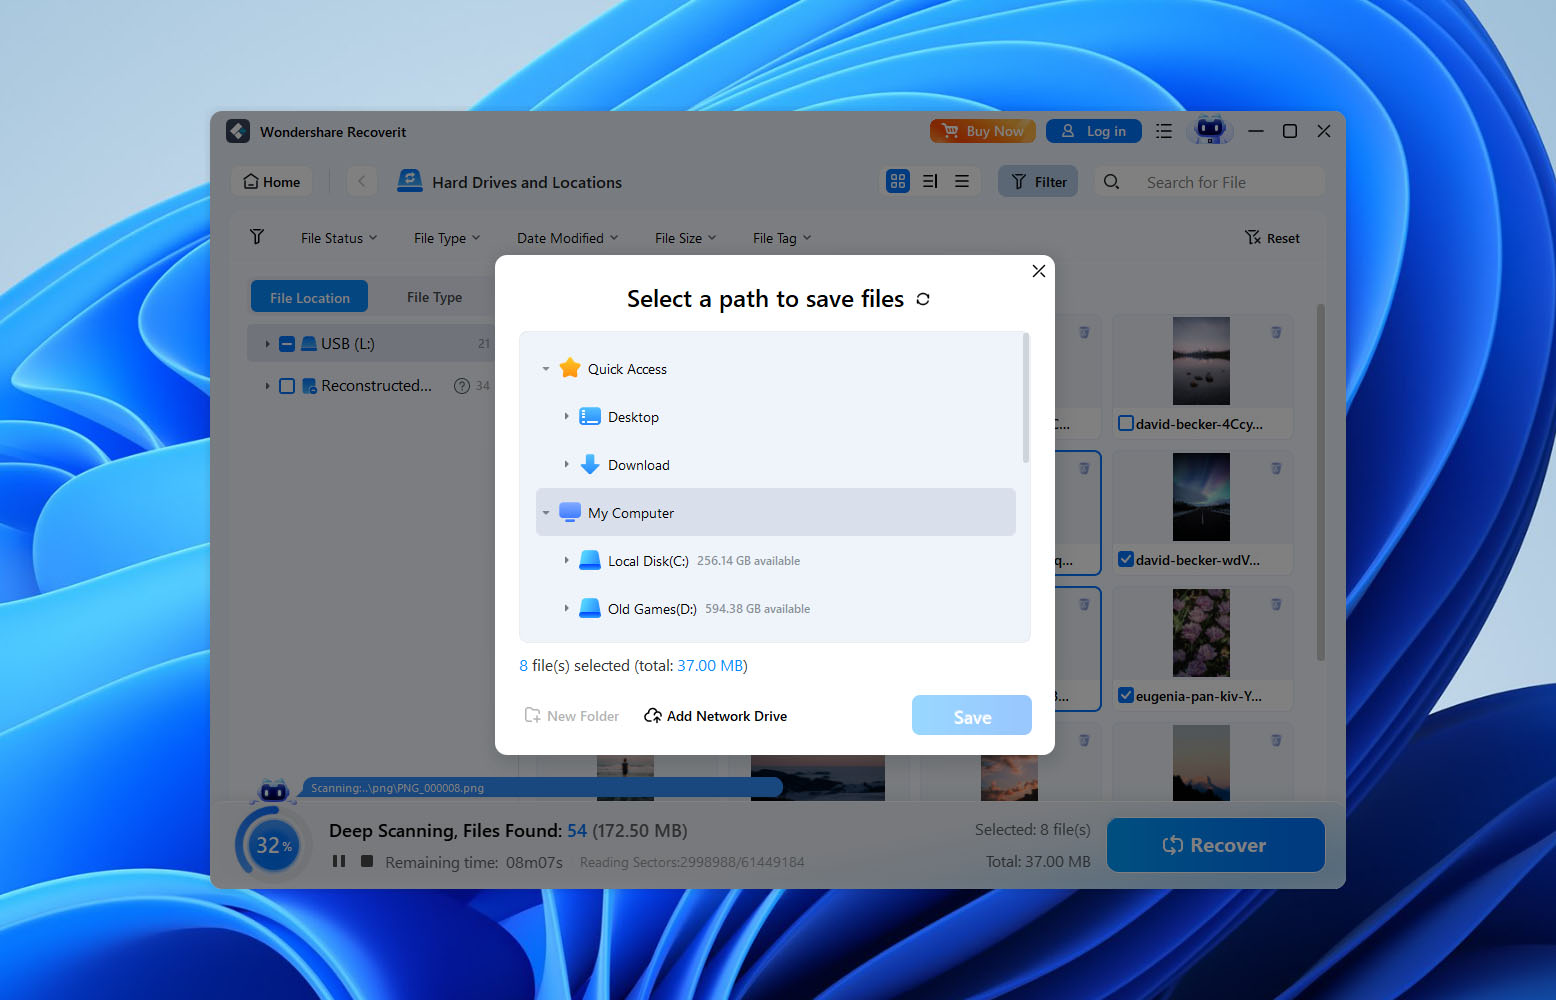
Task: Expand the USB (L:) tree node
Action: (x=267, y=344)
